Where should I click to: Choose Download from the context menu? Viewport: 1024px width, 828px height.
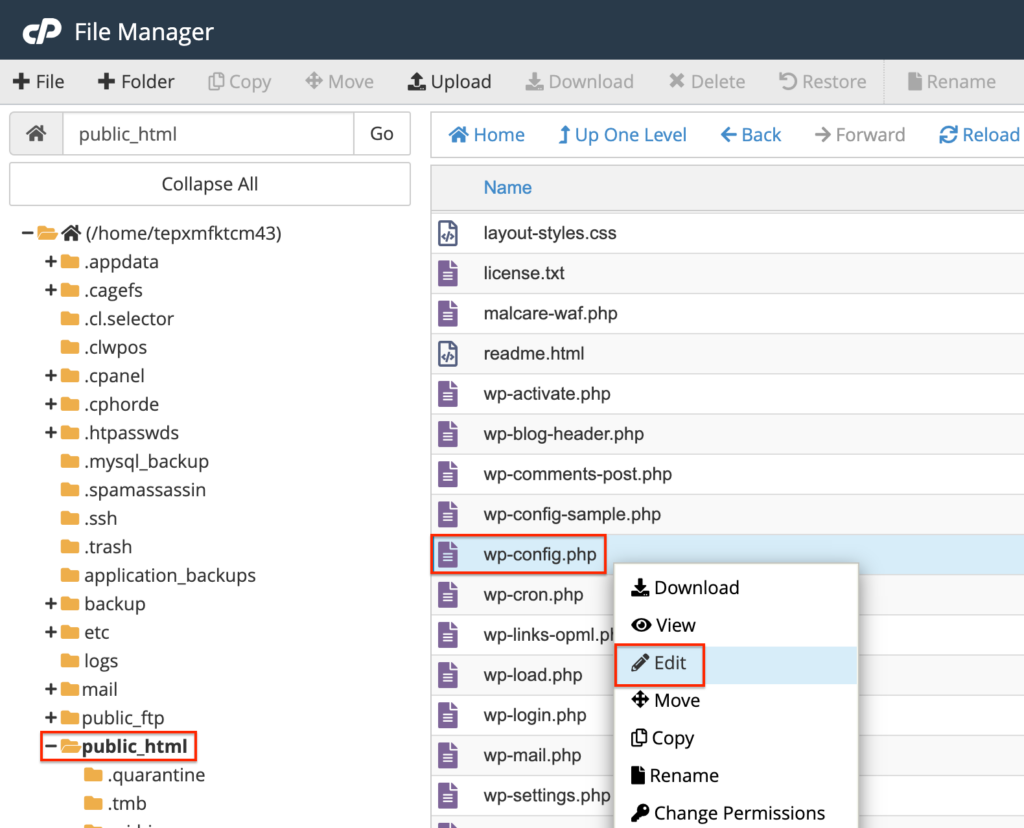tap(736, 588)
